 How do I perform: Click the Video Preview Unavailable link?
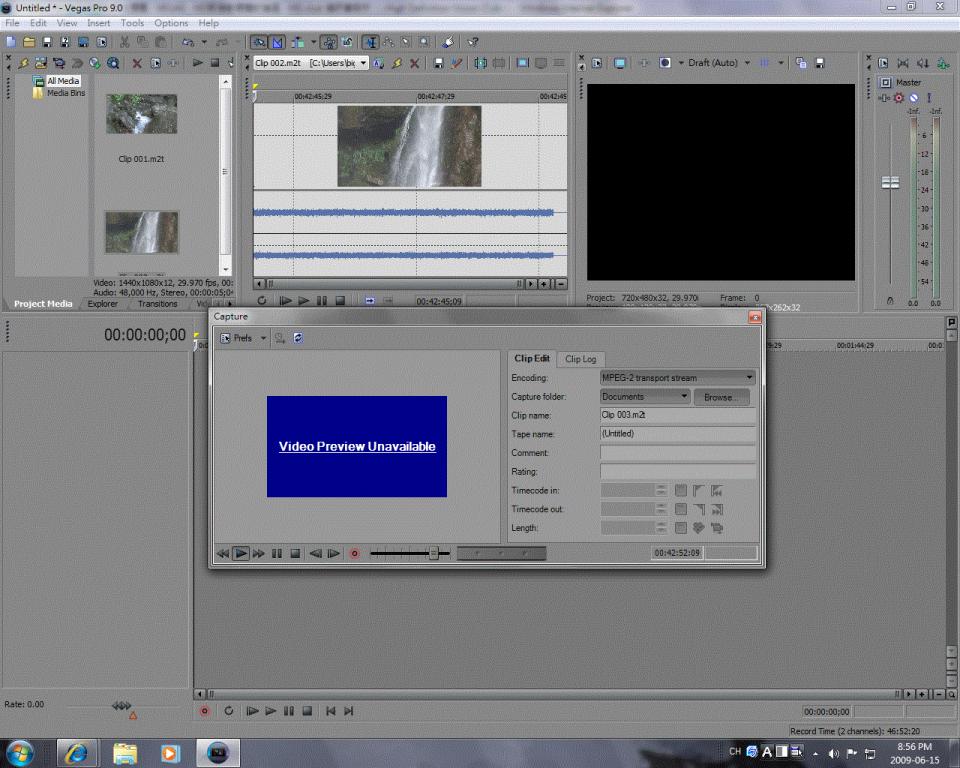click(357, 447)
